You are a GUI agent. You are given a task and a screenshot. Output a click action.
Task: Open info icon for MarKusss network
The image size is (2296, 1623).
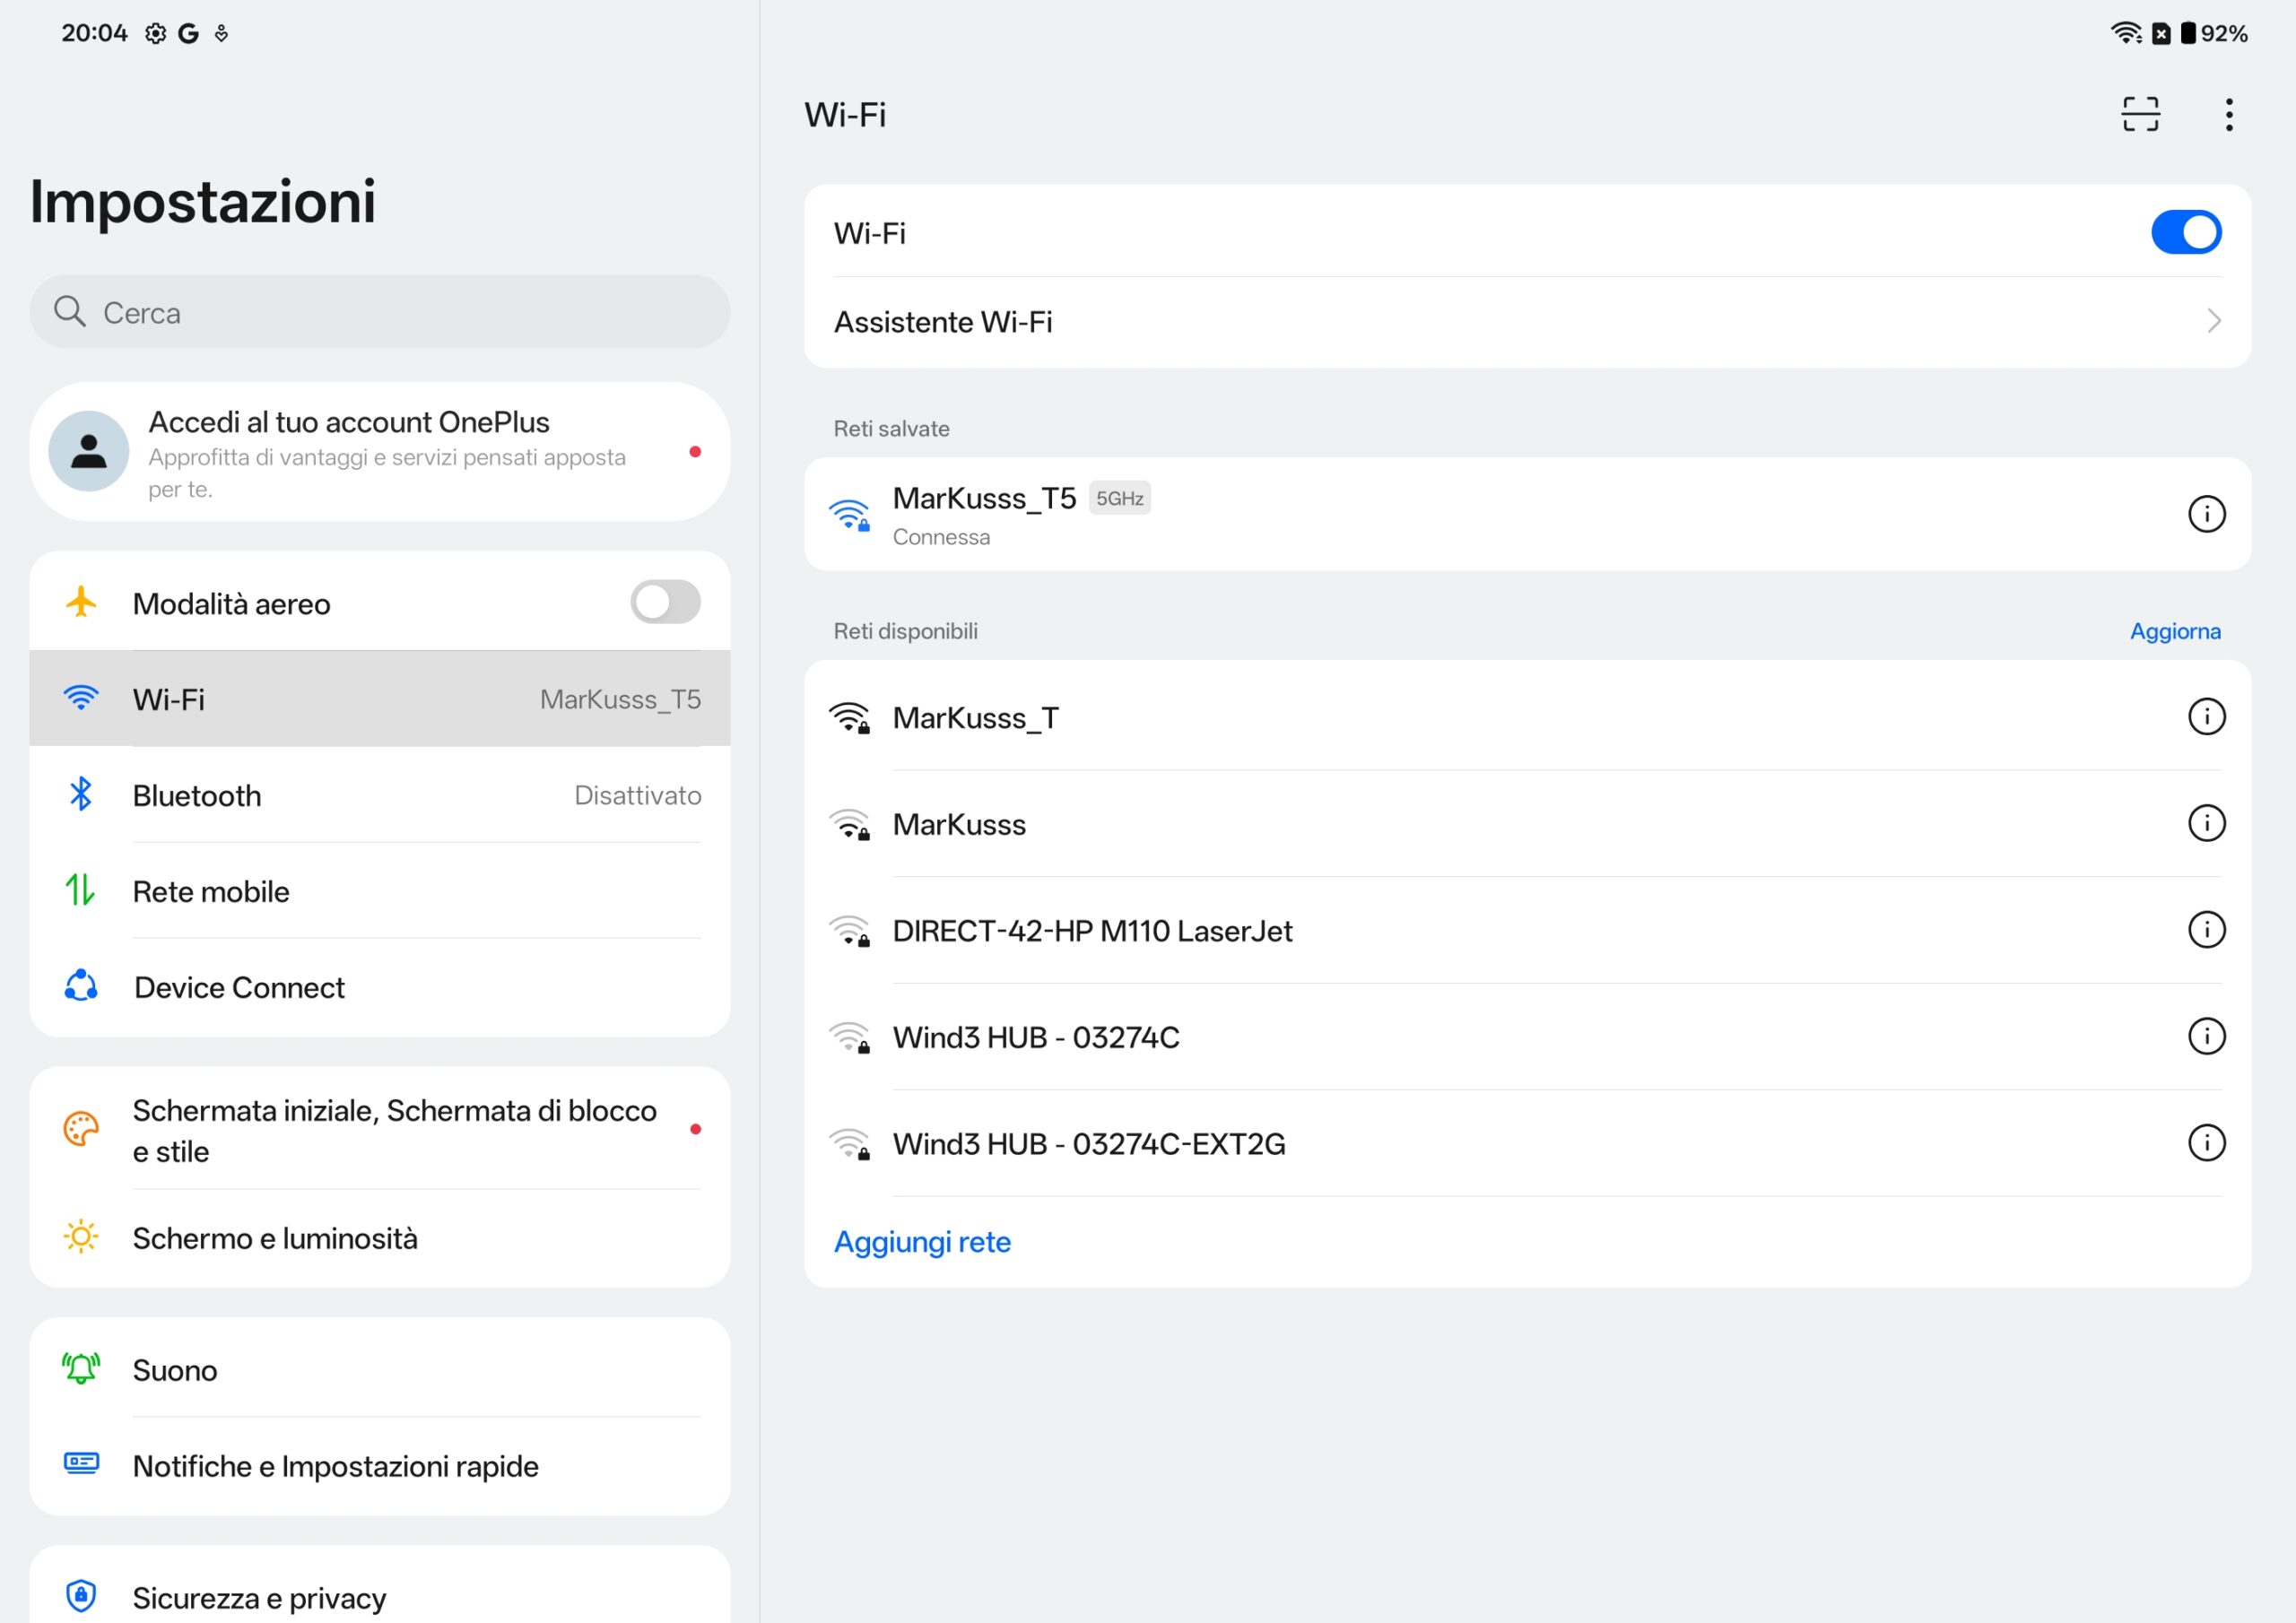point(2206,823)
